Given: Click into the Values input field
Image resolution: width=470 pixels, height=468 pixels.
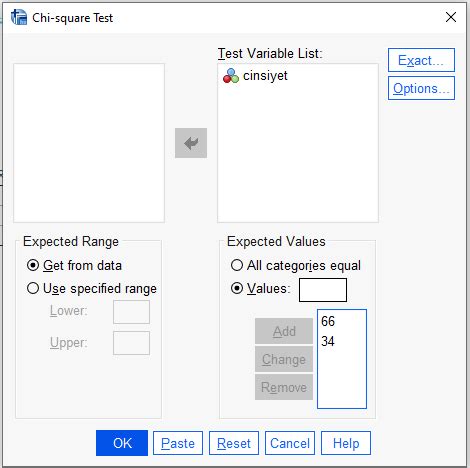Looking at the screenshot, I should 323,290.
